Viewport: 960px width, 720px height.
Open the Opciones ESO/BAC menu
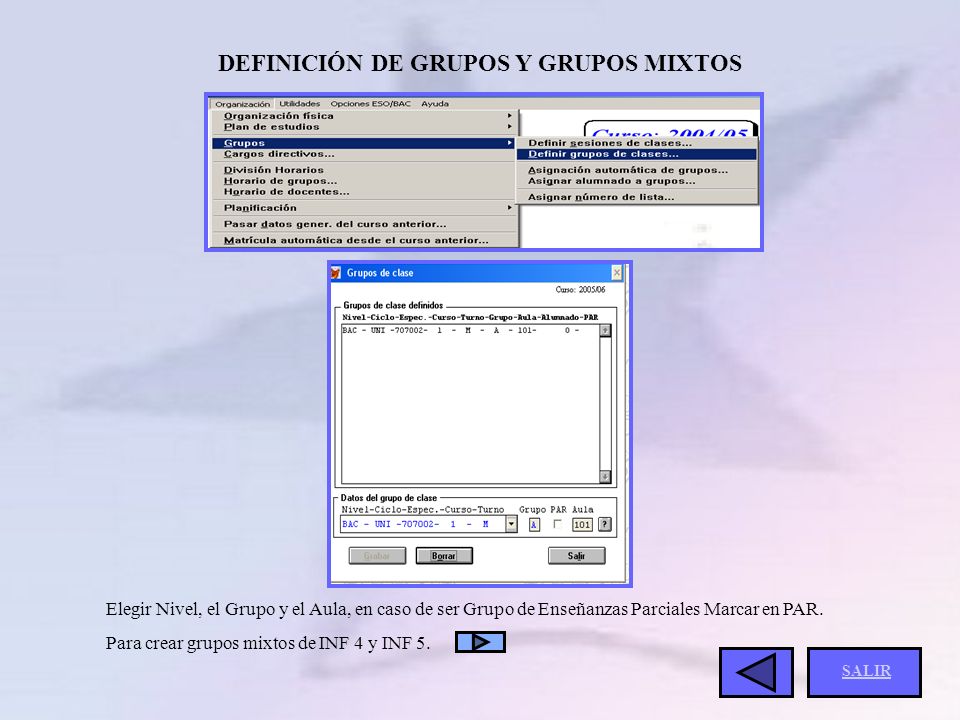point(370,104)
